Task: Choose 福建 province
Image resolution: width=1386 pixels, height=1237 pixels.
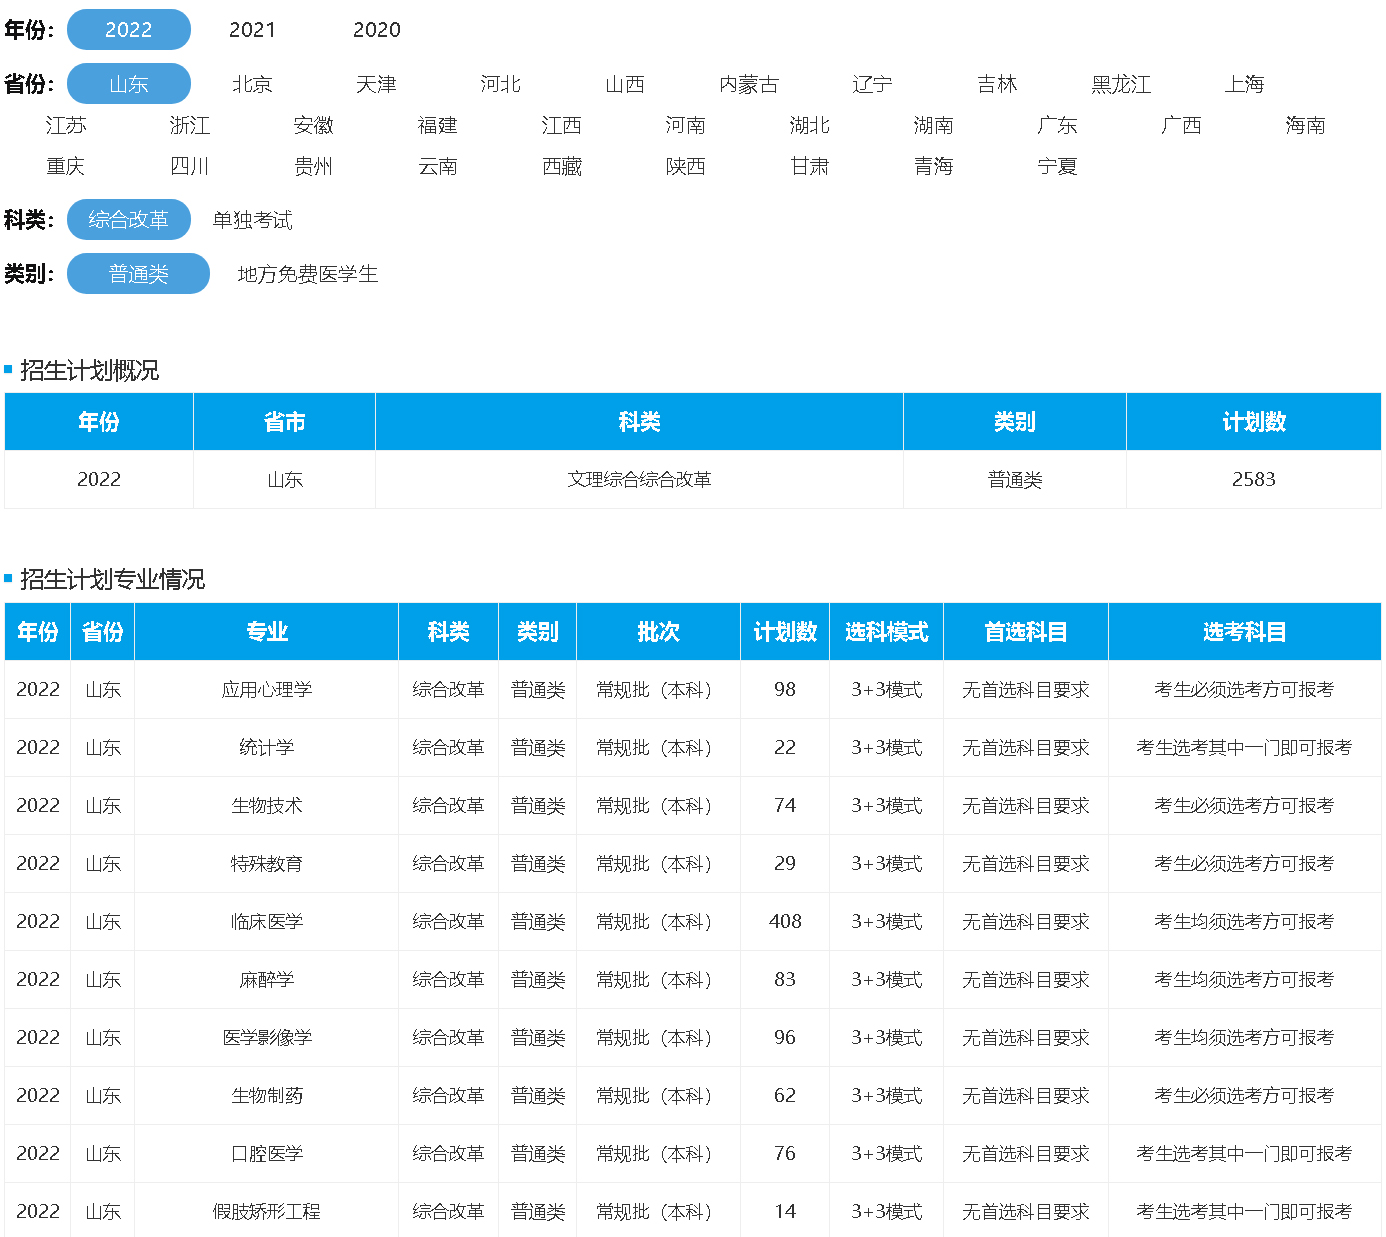Action: click(x=438, y=125)
